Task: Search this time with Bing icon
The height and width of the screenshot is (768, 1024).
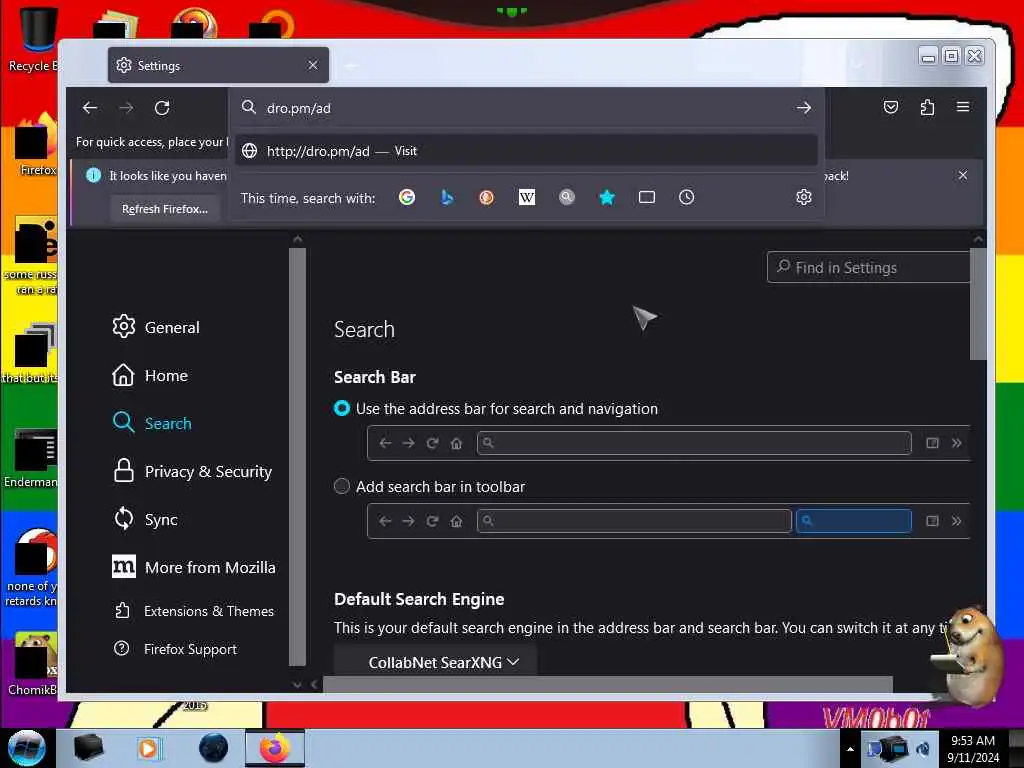Action: (x=447, y=197)
